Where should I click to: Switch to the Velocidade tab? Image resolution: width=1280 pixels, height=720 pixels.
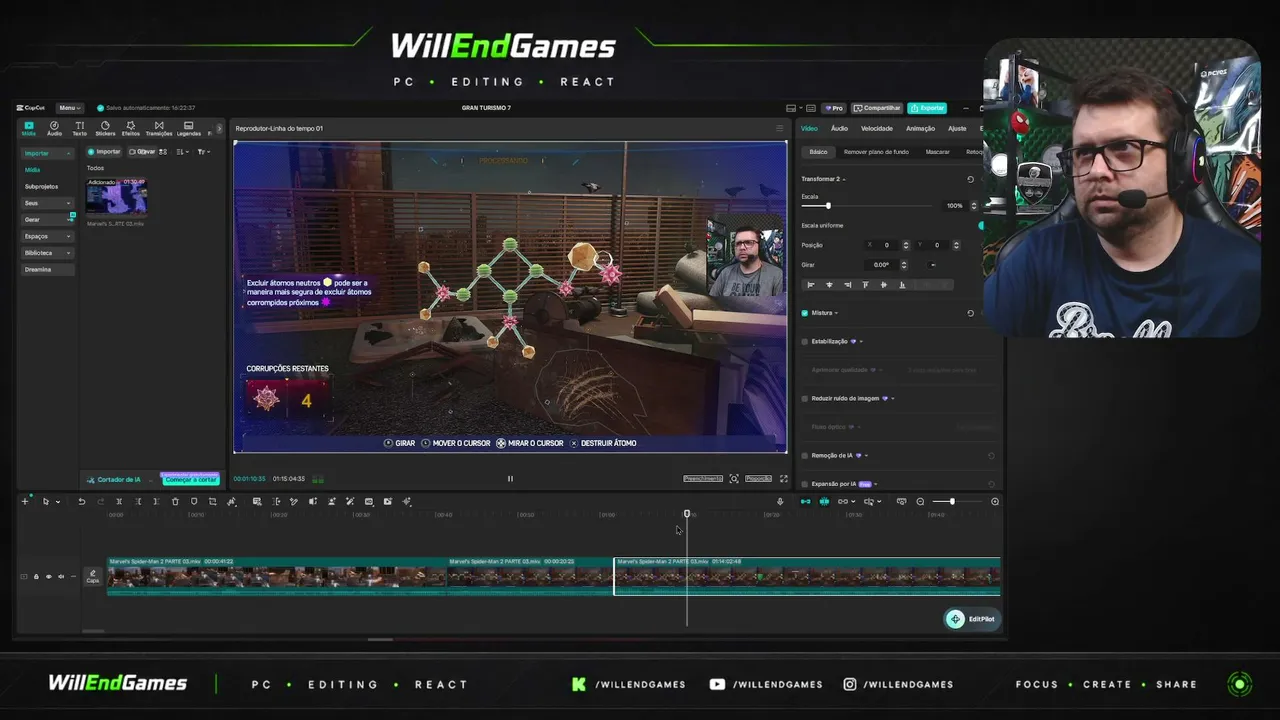click(x=877, y=128)
